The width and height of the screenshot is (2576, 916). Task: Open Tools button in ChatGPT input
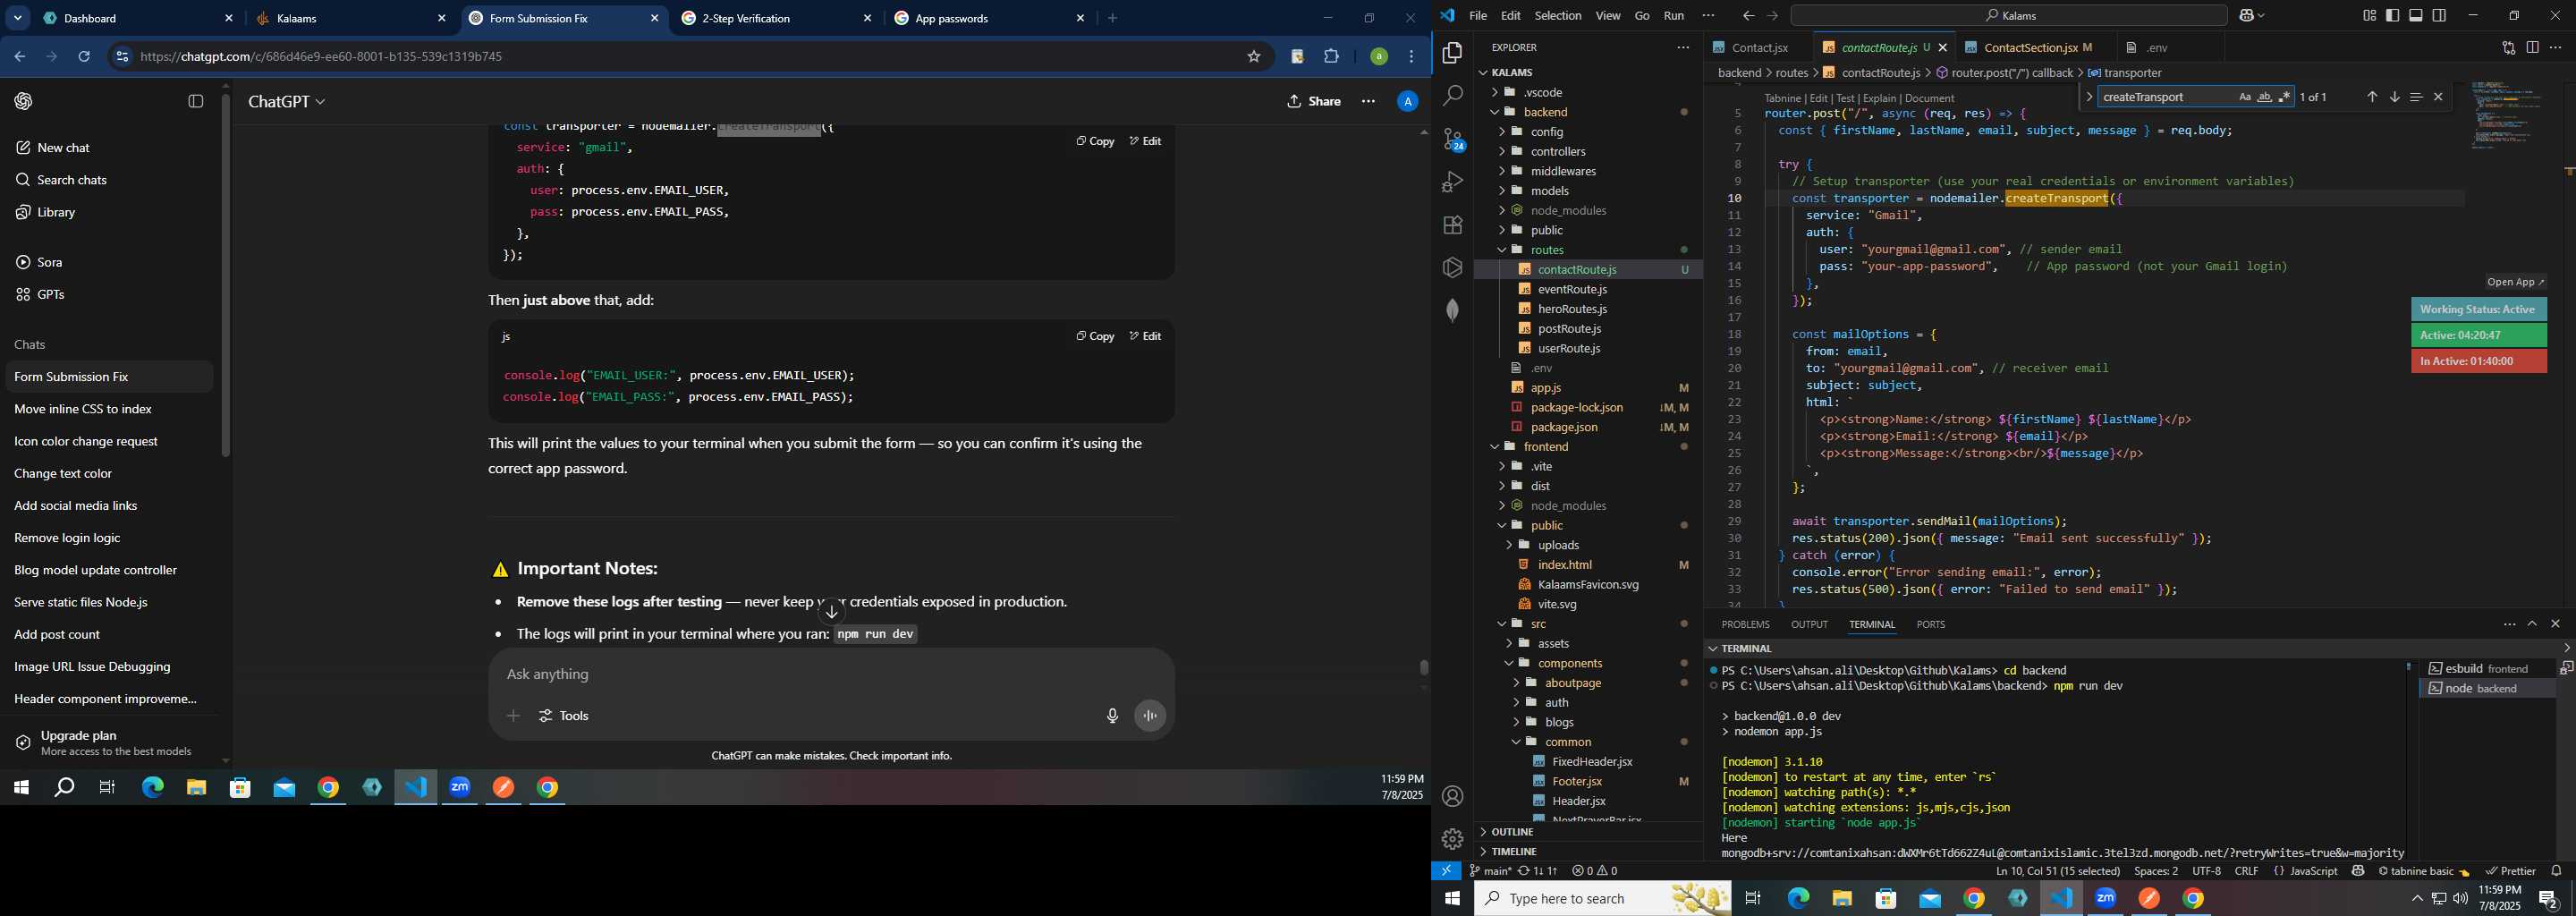(x=565, y=716)
